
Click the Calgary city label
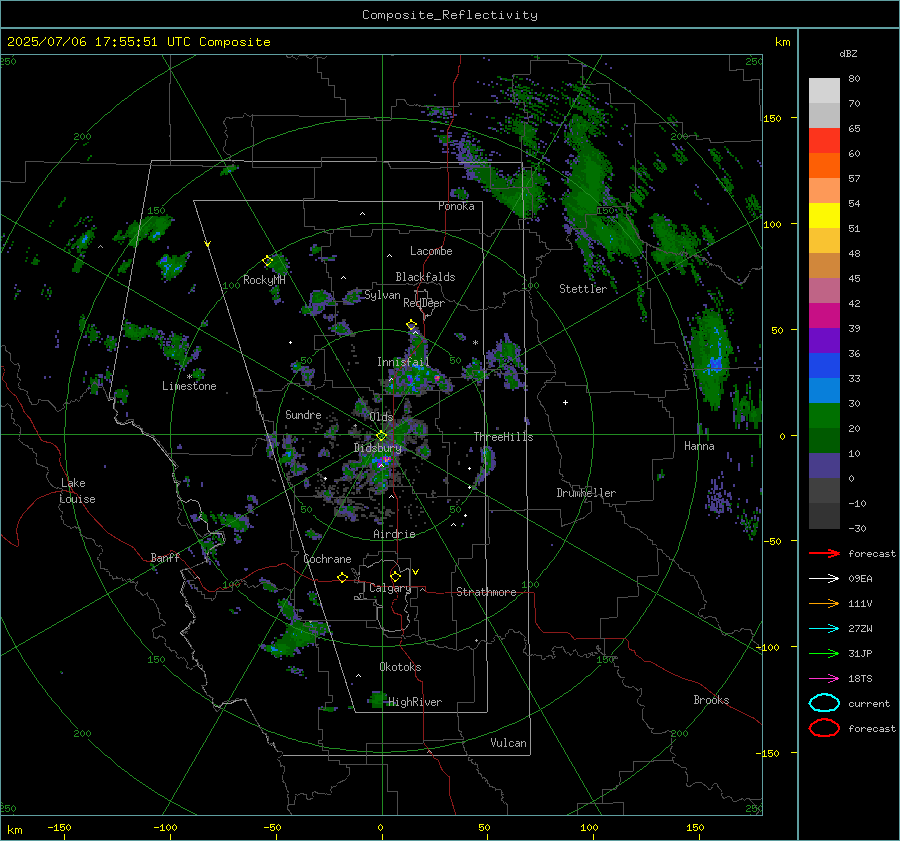pos(390,588)
